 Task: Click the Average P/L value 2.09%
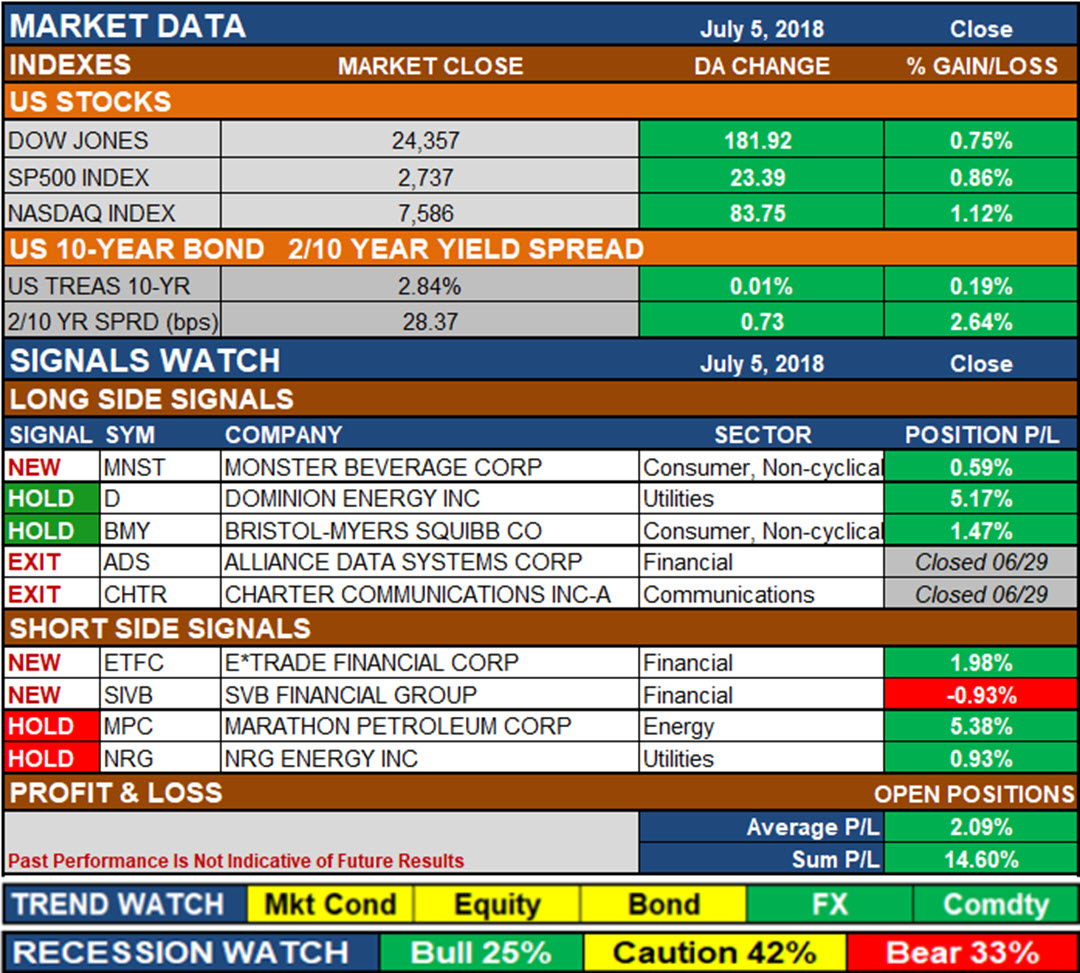[x=982, y=826]
